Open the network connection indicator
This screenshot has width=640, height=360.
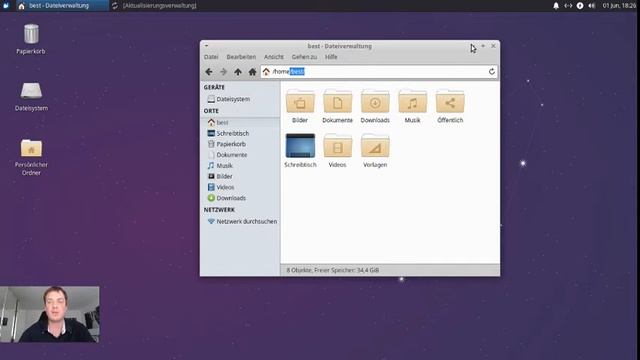(568, 6)
